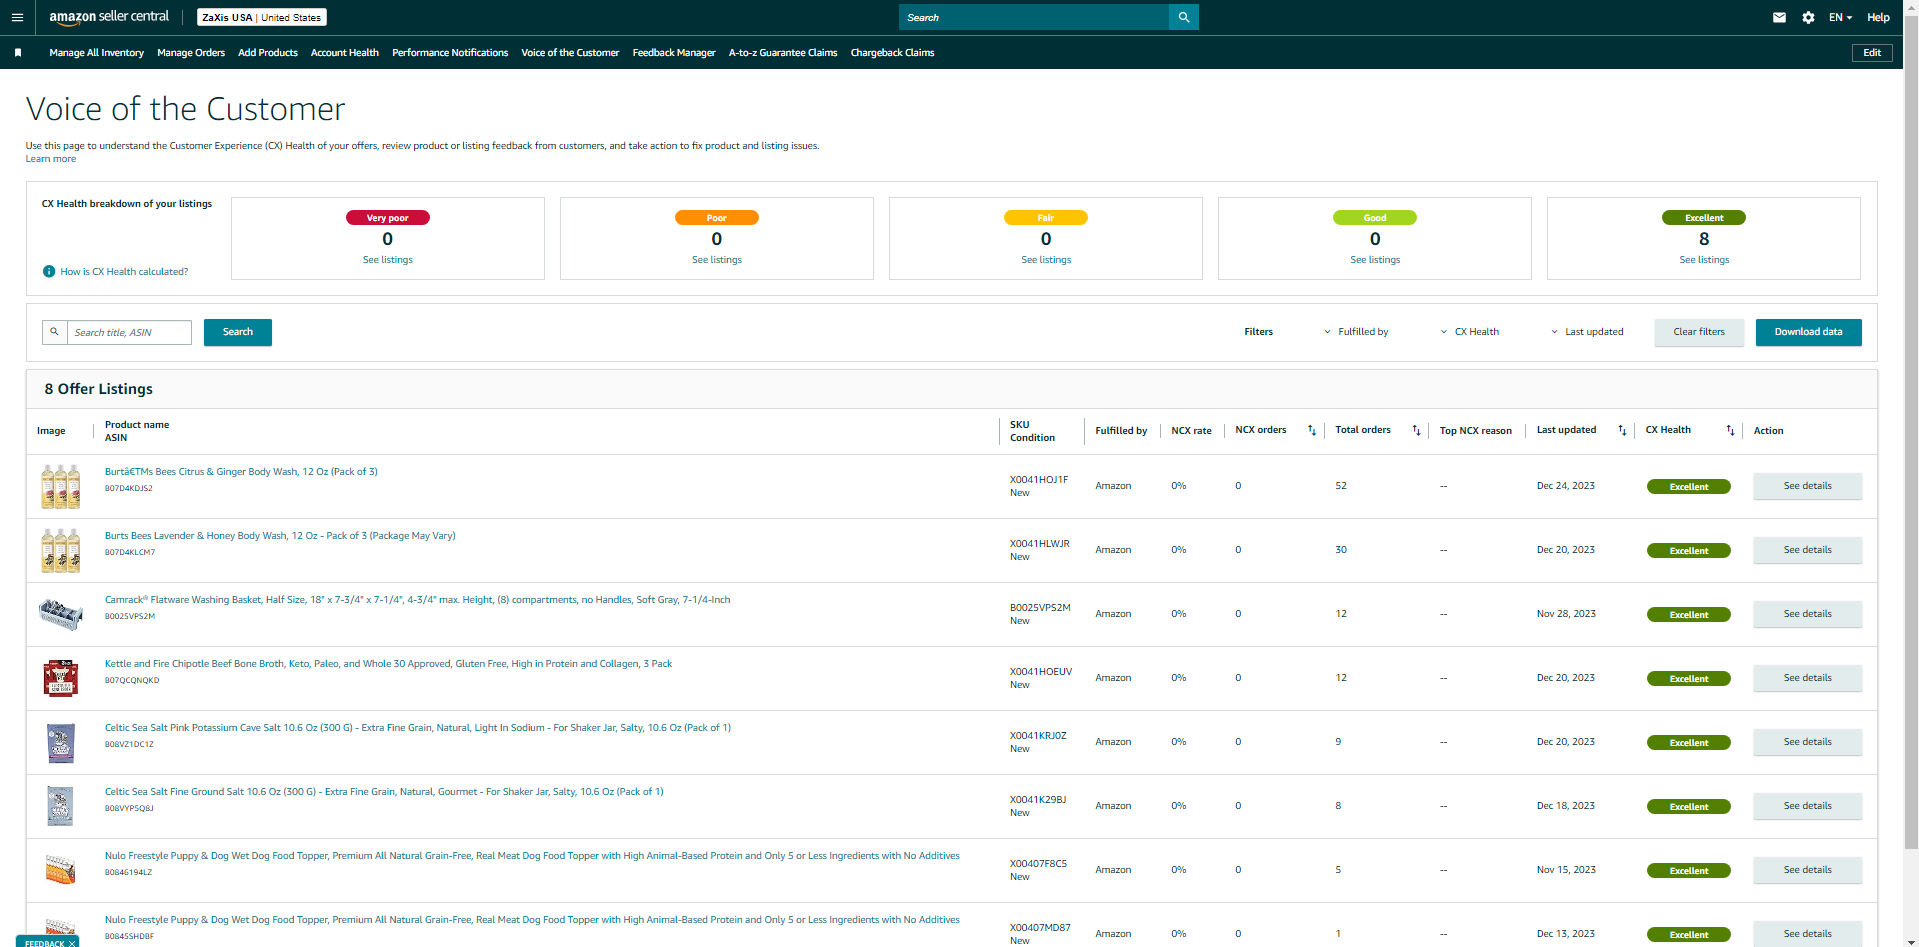Image resolution: width=1919 pixels, height=947 pixels.
Task: Sort by NCX orders column arrows
Action: (1312, 431)
